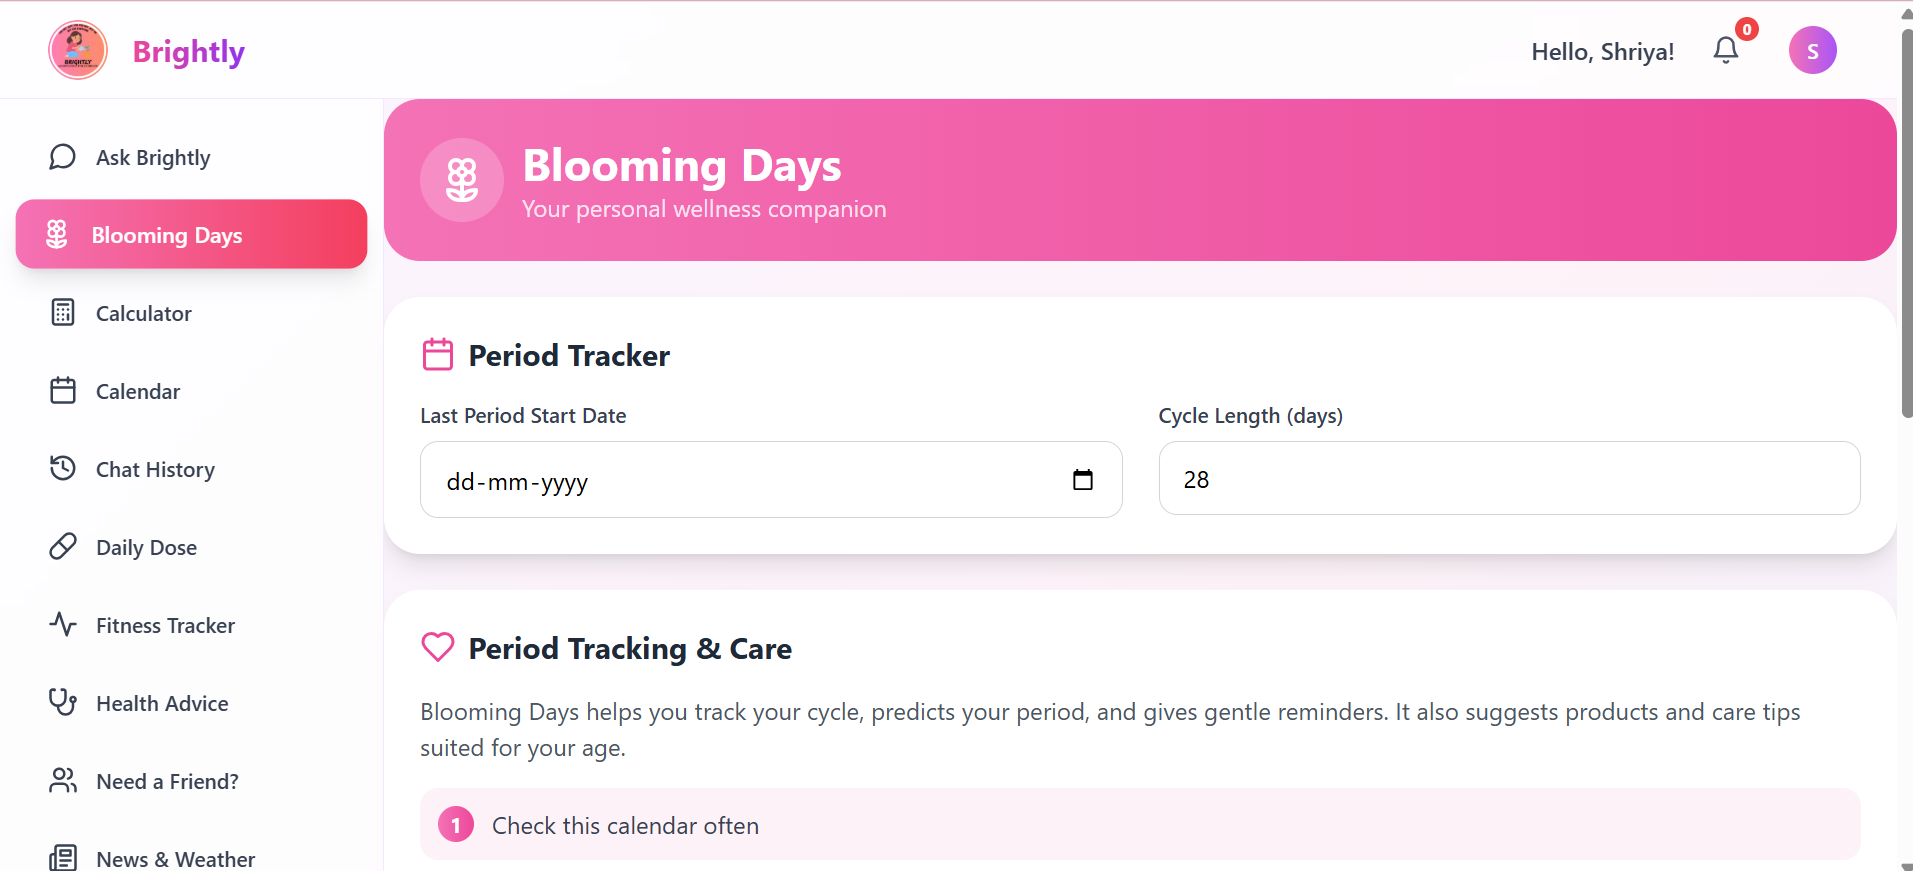Open the date picker calendar button
This screenshot has width=1913, height=871.
[x=1082, y=480]
